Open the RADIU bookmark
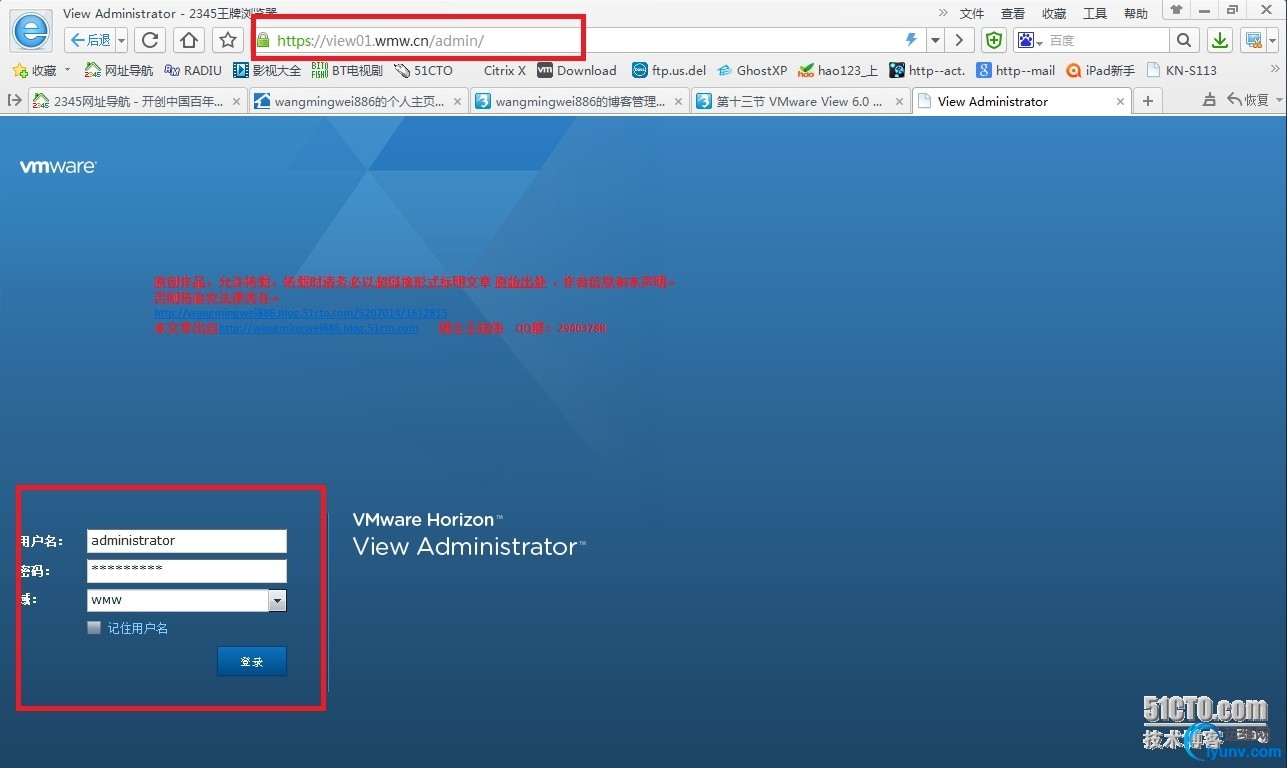 (x=193, y=70)
